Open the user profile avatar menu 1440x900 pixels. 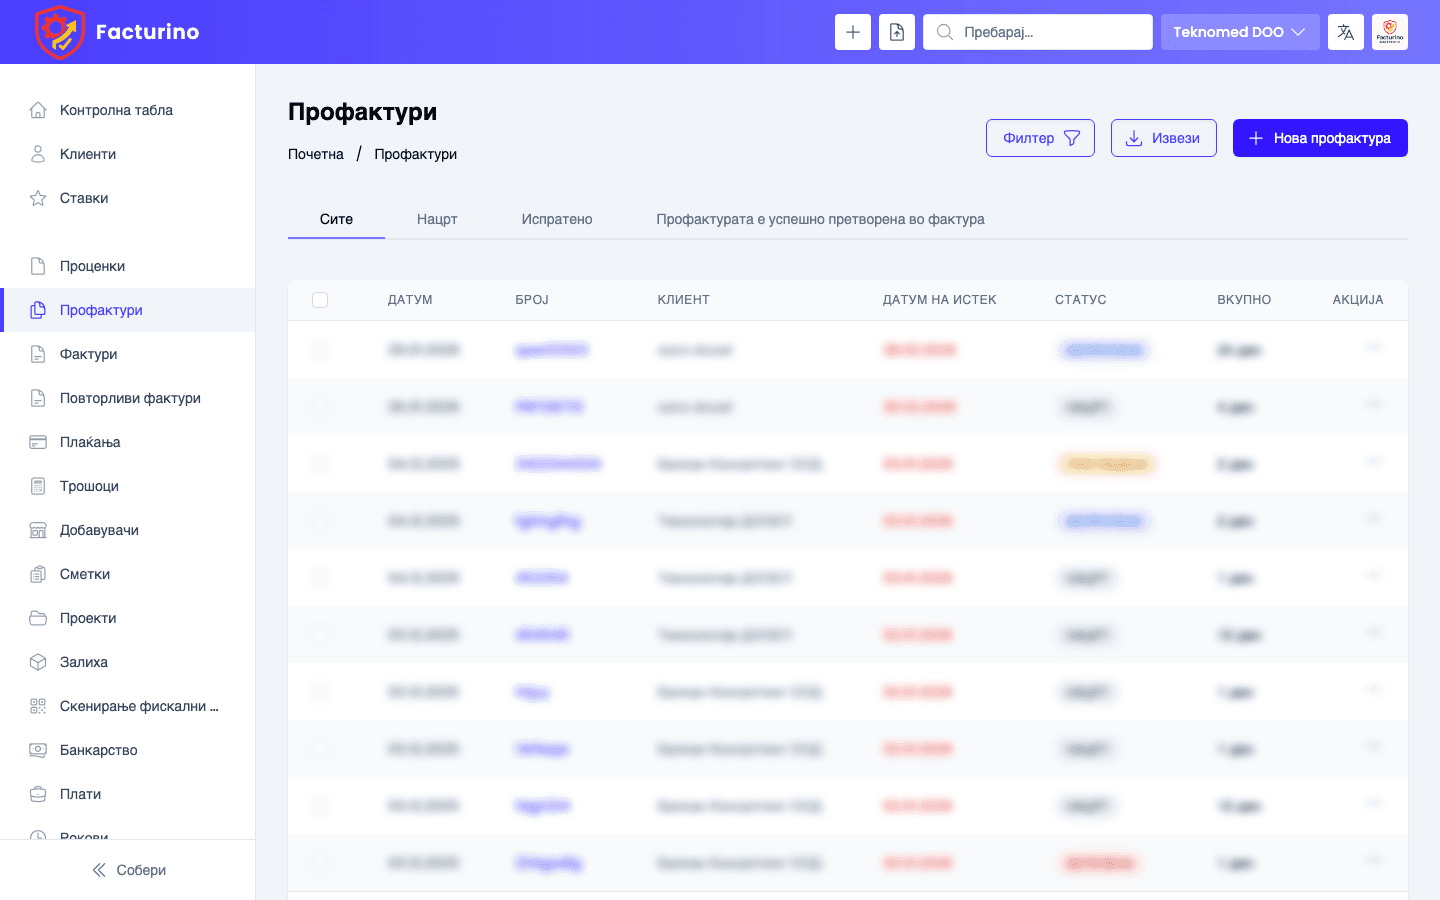click(1389, 32)
